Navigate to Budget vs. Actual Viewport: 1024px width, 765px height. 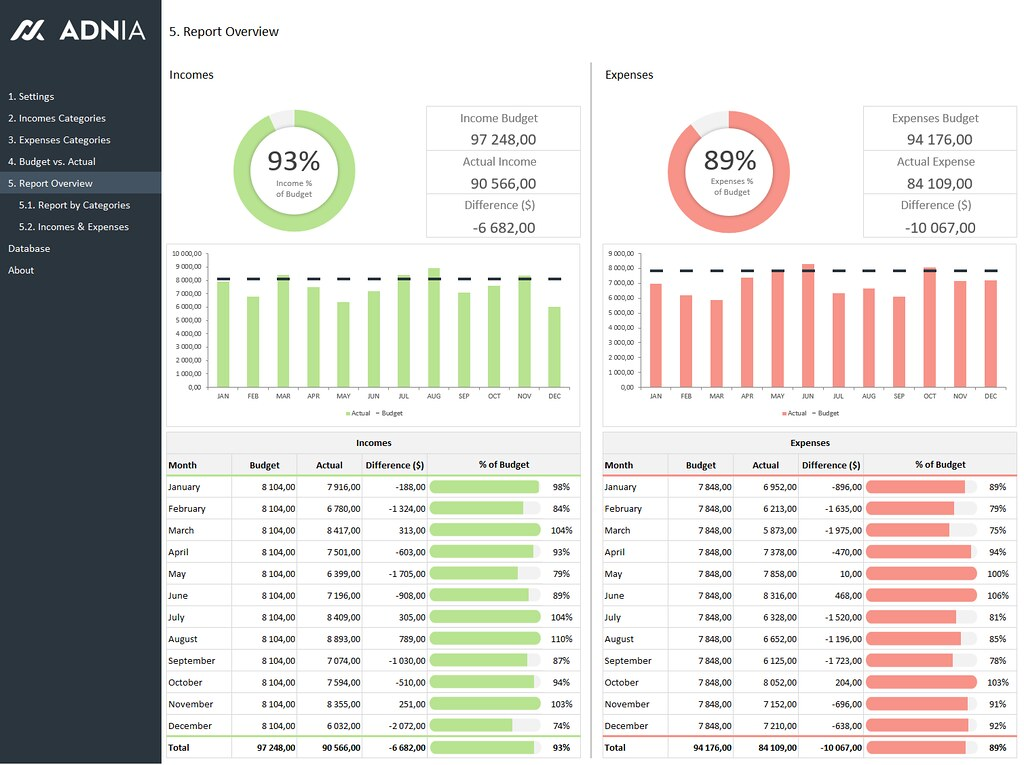[x=52, y=162]
